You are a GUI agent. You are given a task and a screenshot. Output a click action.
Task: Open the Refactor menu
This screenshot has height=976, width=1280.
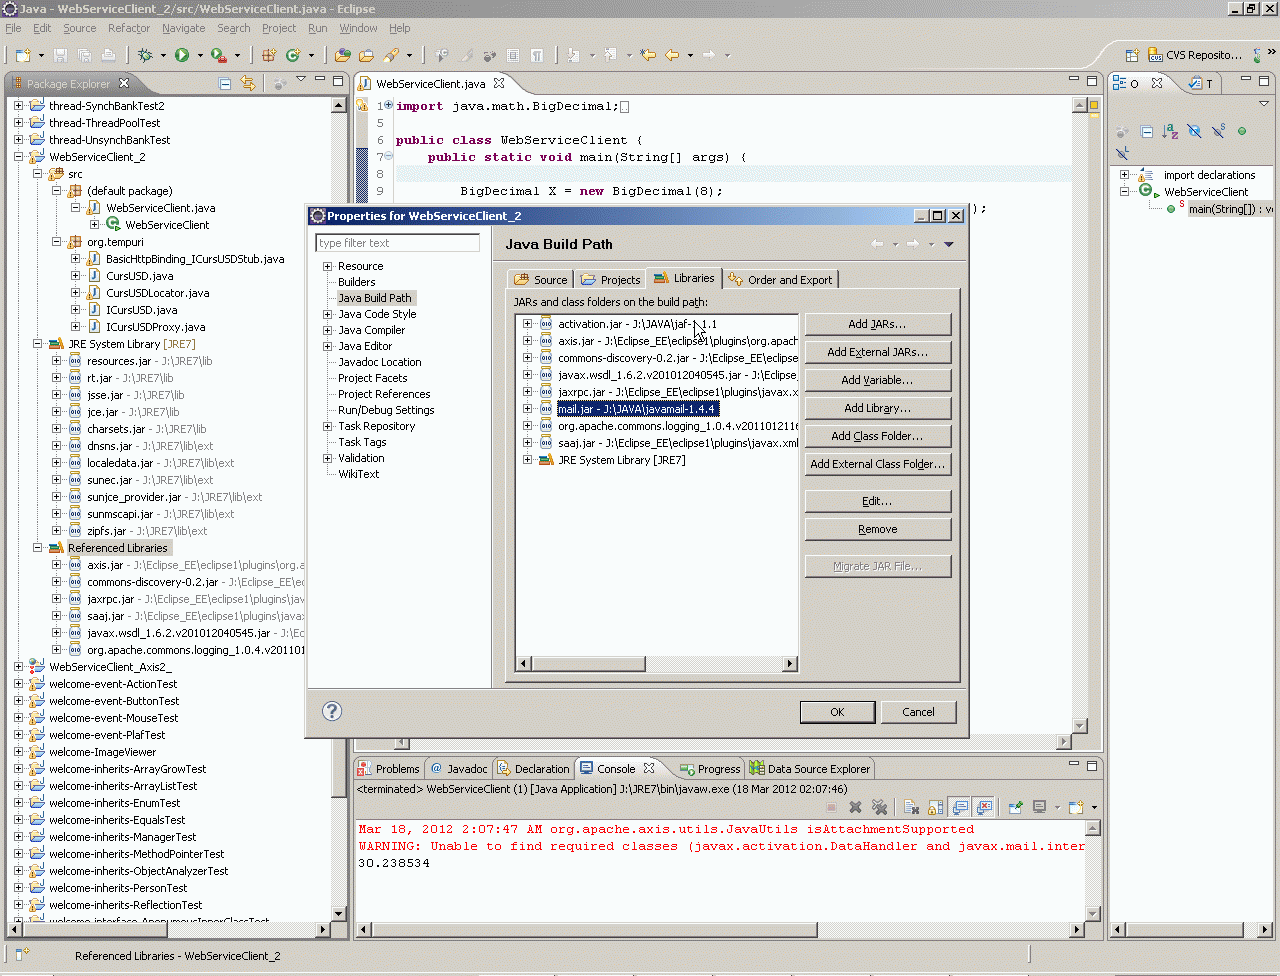tap(129, 28)
